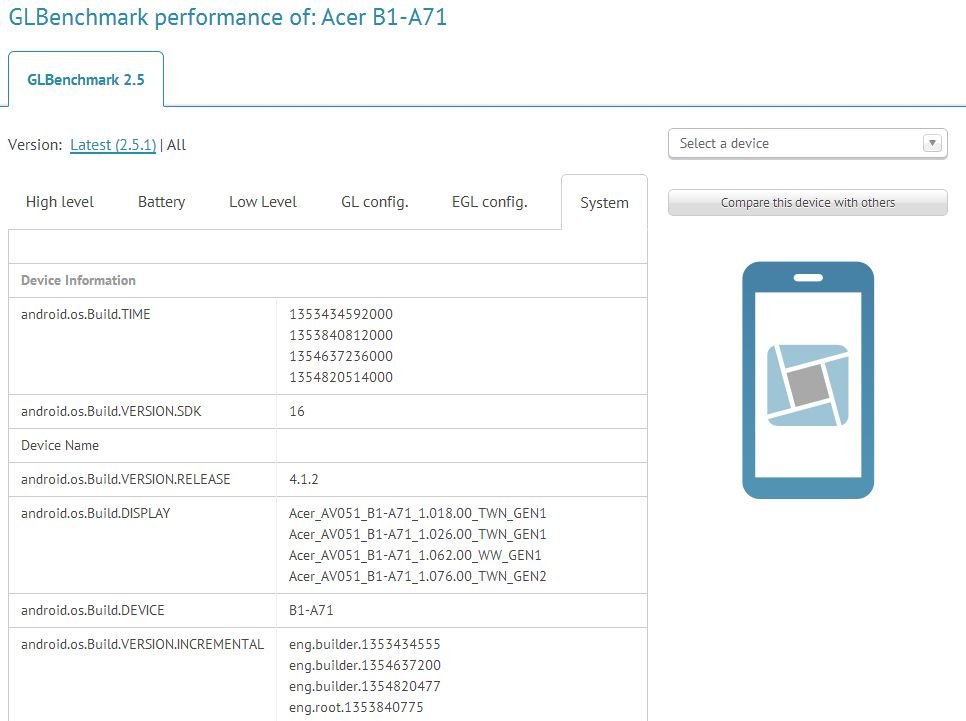Select display build 1.026.00_TWN_GEN1
Viewport: 966px width, 721px height.
click(x=418, y=534)
